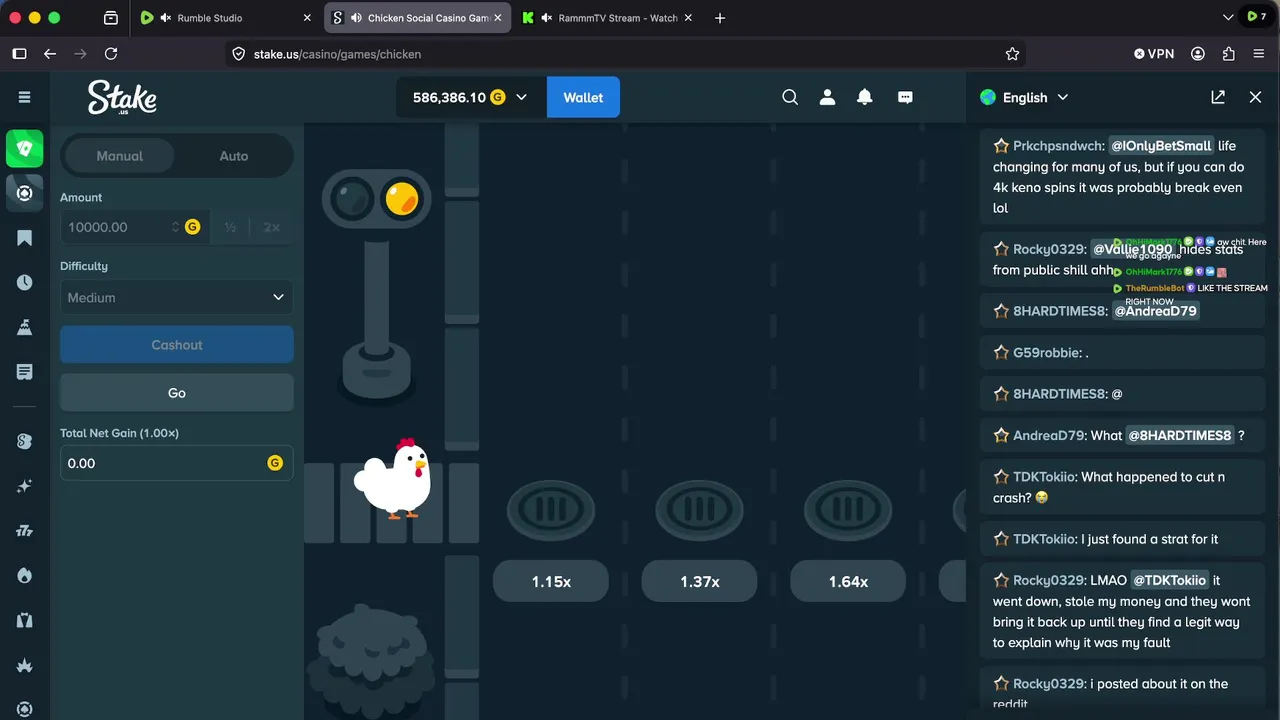Select the 1.37x multiplier tile
This screenshot has height=720, width=1280.
700,581
